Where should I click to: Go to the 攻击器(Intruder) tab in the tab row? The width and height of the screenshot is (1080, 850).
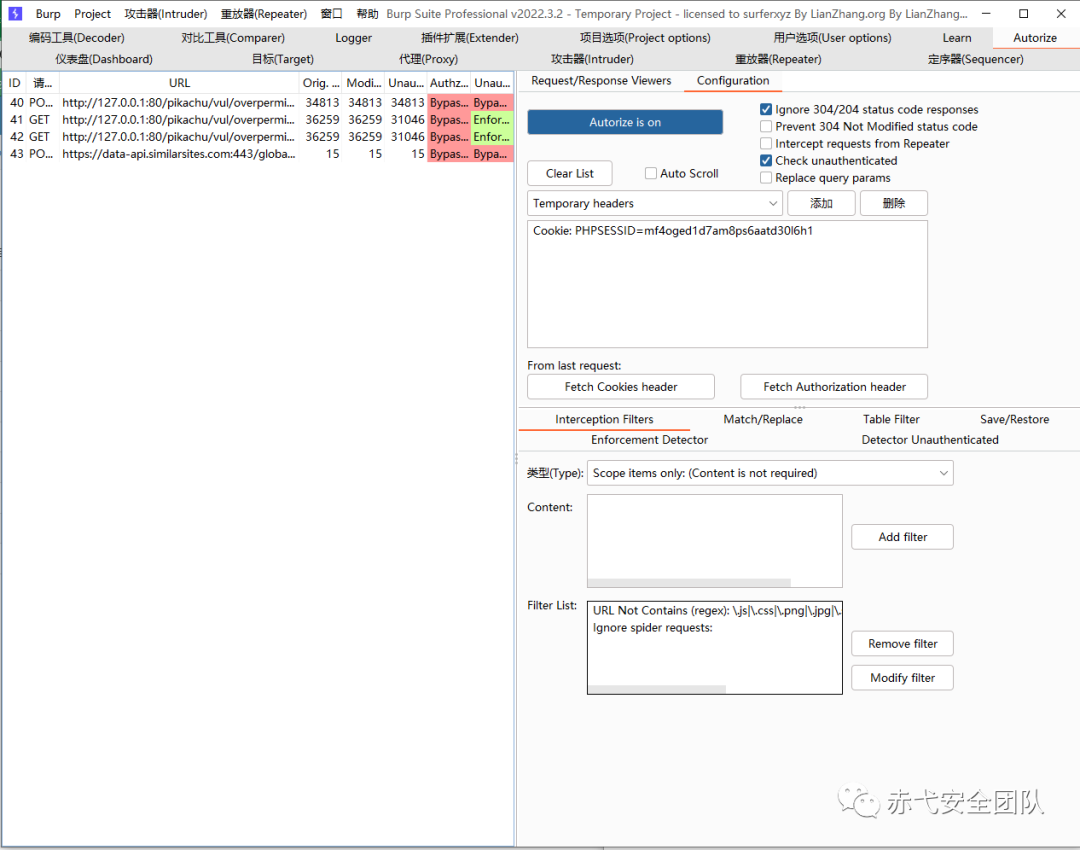click(592, 59)
